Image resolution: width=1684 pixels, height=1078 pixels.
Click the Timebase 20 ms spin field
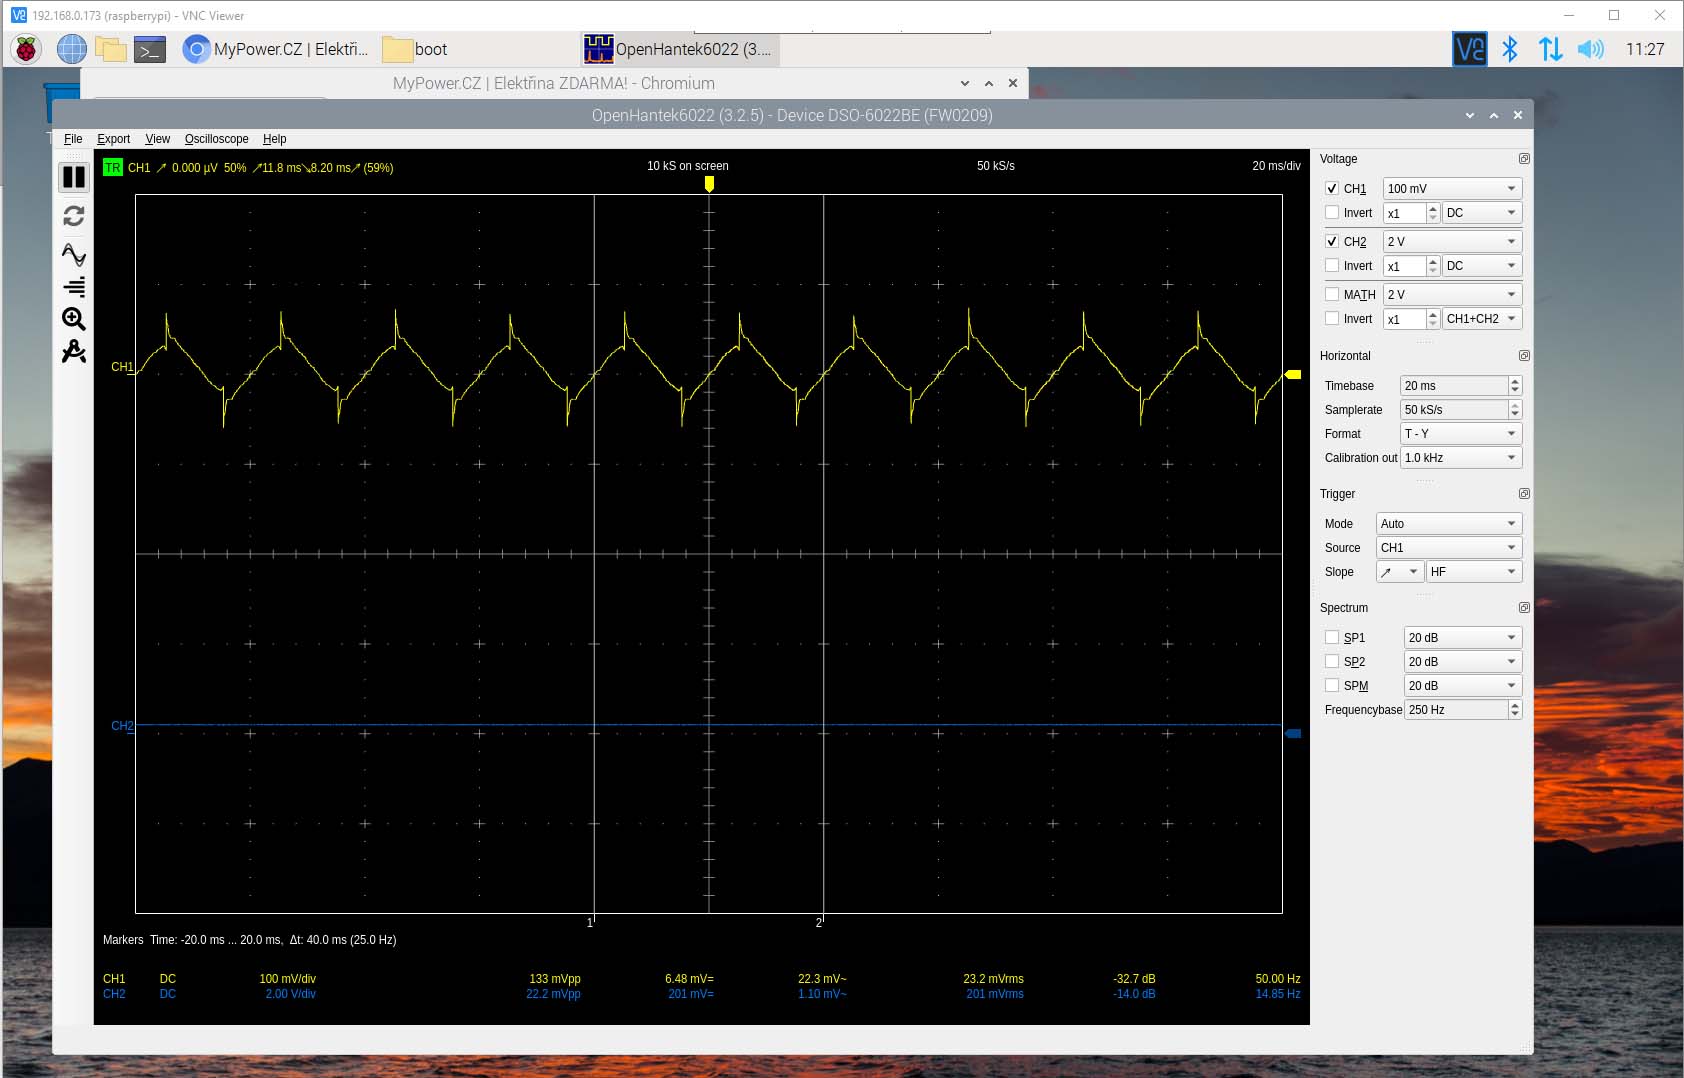[x=1453, y=385]
